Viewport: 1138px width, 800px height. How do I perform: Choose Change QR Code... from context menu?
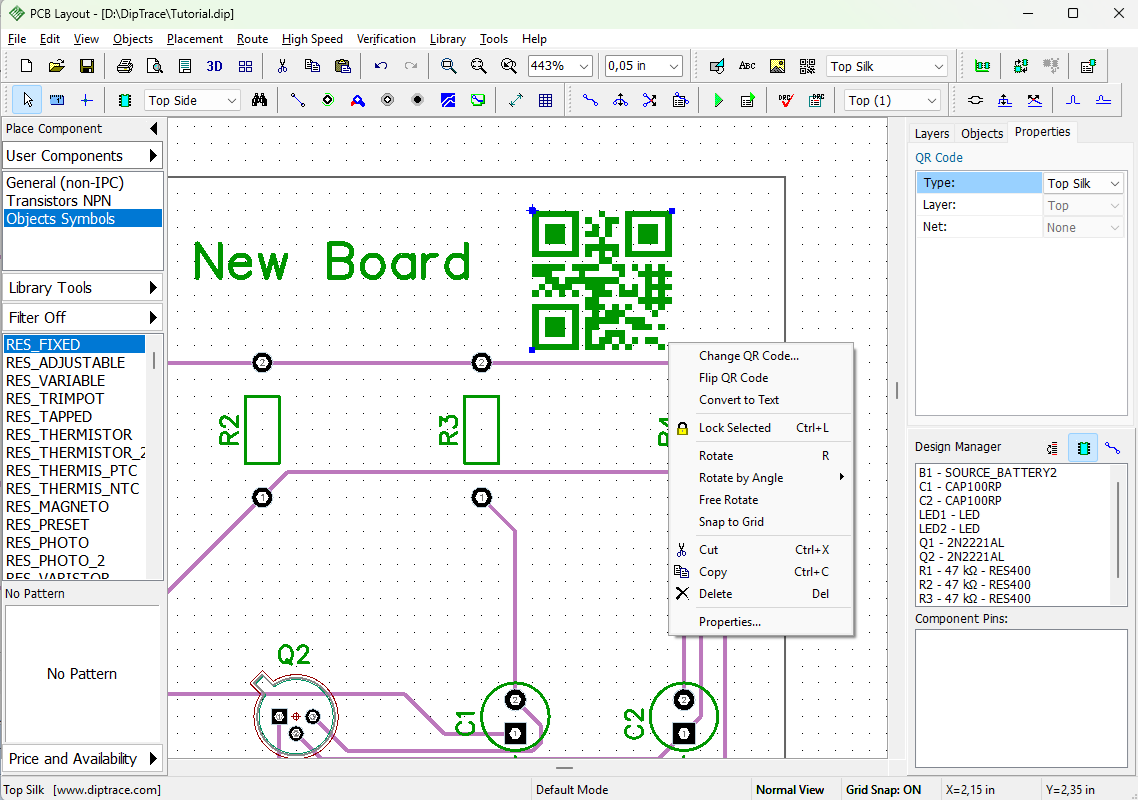pos(760,356)
